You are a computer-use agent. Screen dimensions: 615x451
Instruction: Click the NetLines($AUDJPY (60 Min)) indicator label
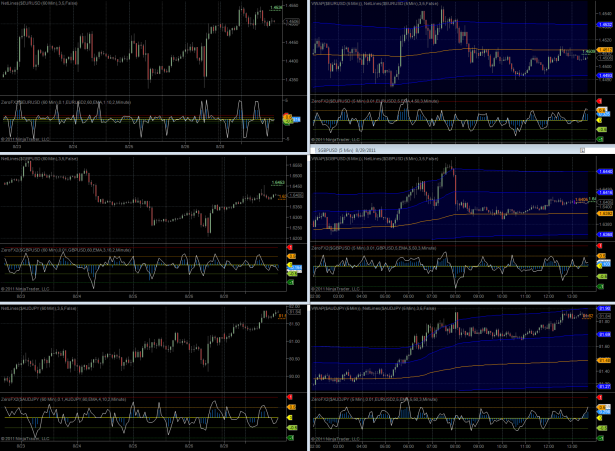coord(39,308)
